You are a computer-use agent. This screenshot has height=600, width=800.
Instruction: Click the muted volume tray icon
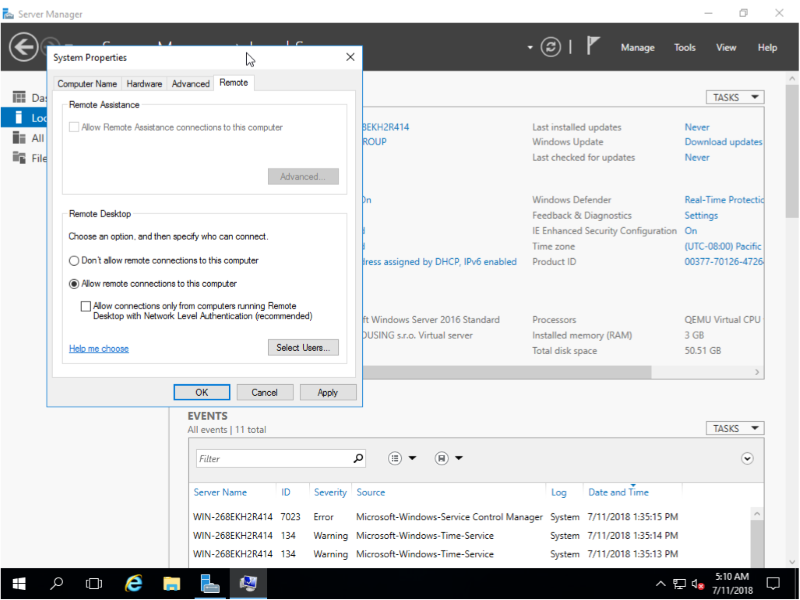[698, 584]
